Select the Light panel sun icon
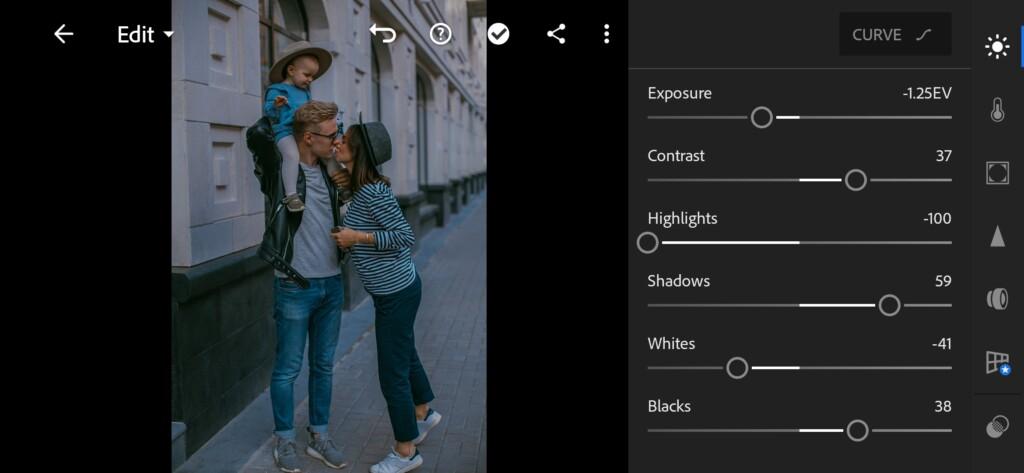Image resolution: width=1024 pixels, height=473 pixels. (997, 47)
